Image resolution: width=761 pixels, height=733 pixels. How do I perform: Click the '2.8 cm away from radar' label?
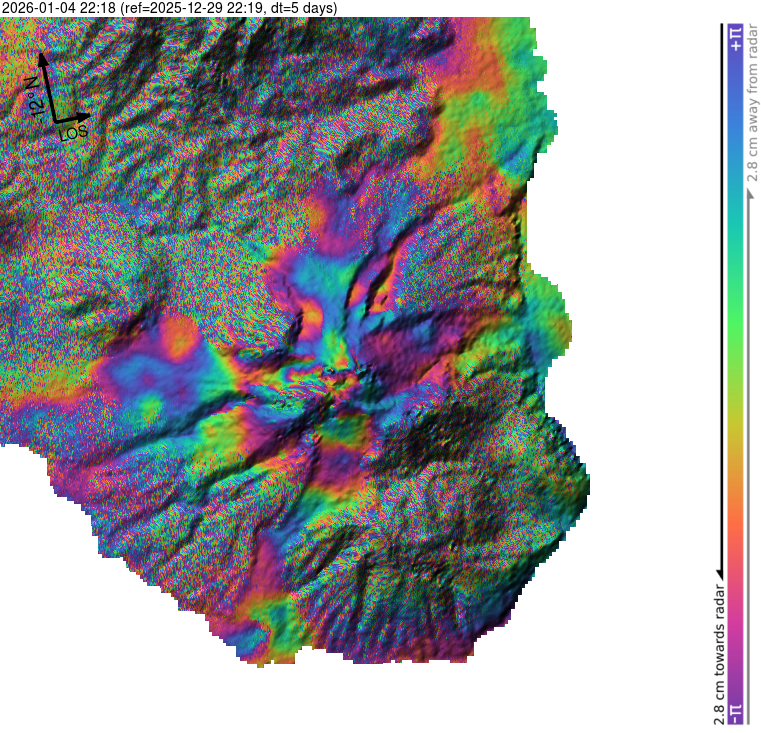[x=752, y=110]
